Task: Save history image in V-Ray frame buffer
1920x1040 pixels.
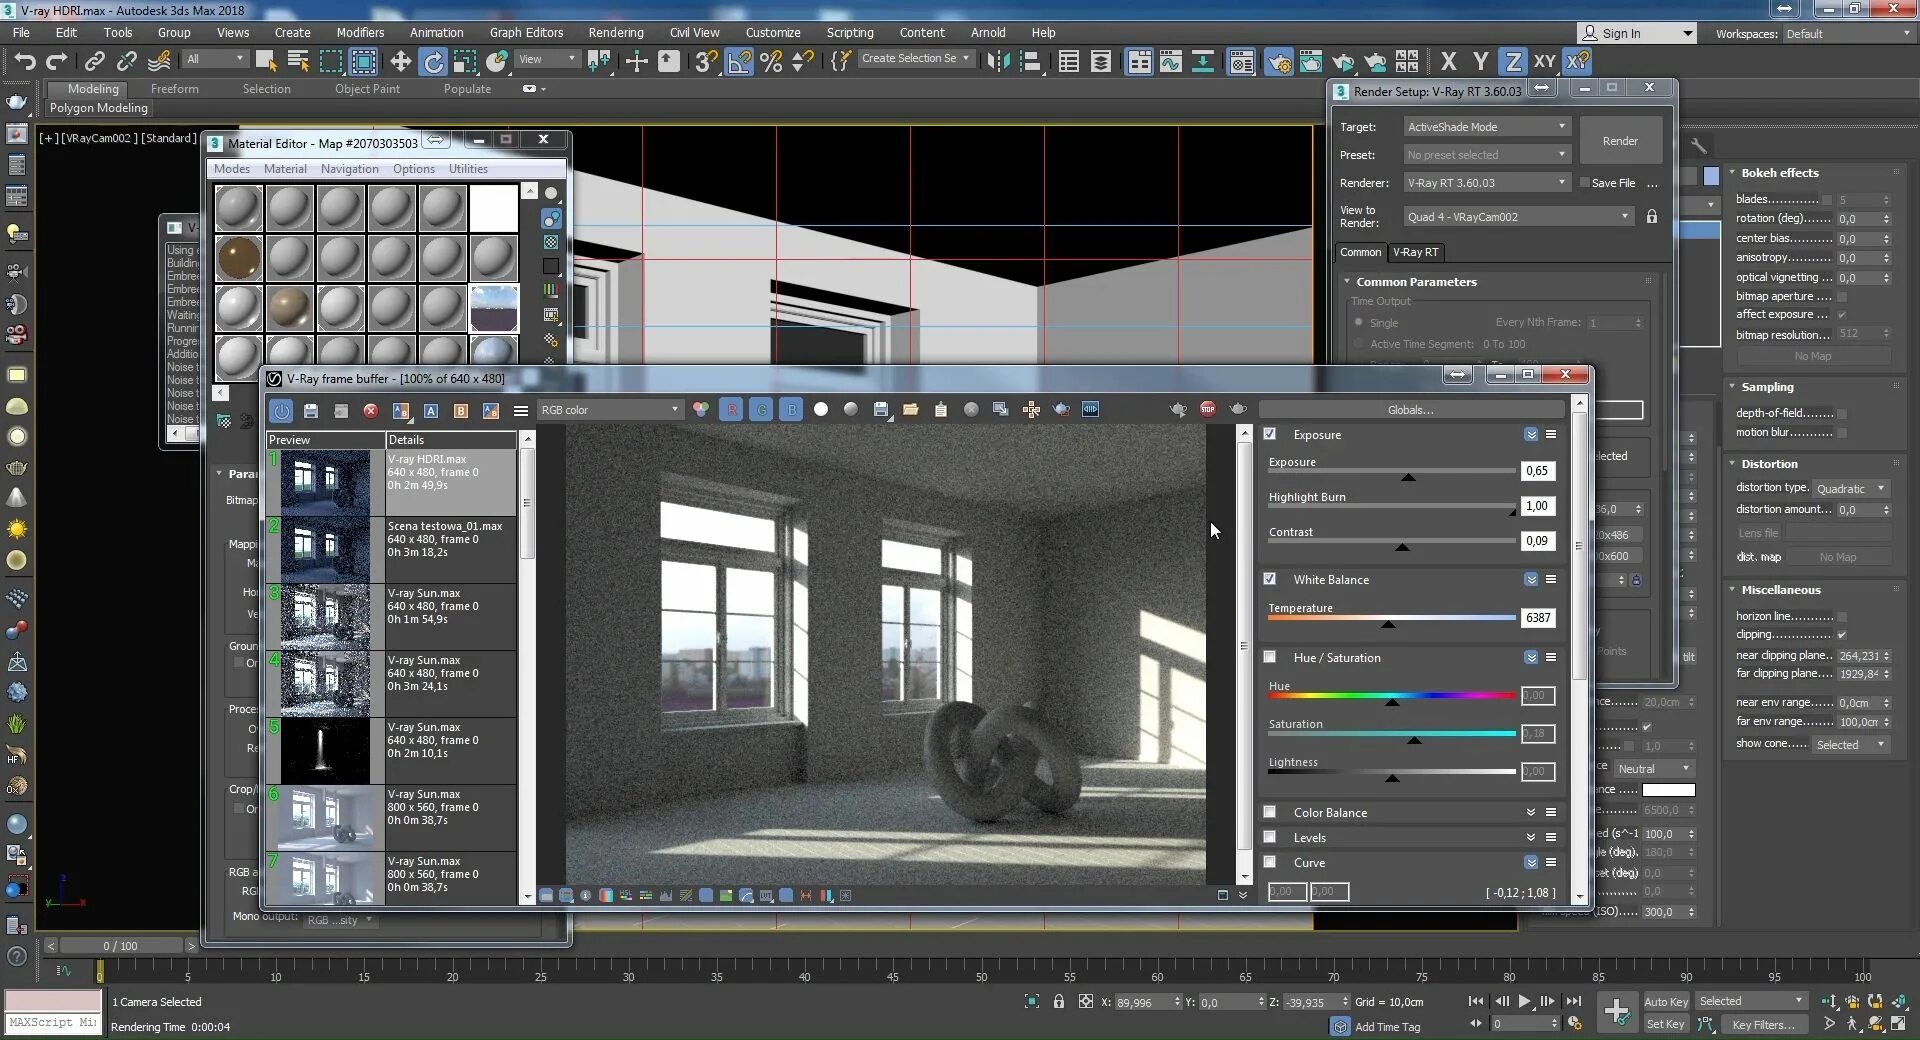Action: [311, 410]
